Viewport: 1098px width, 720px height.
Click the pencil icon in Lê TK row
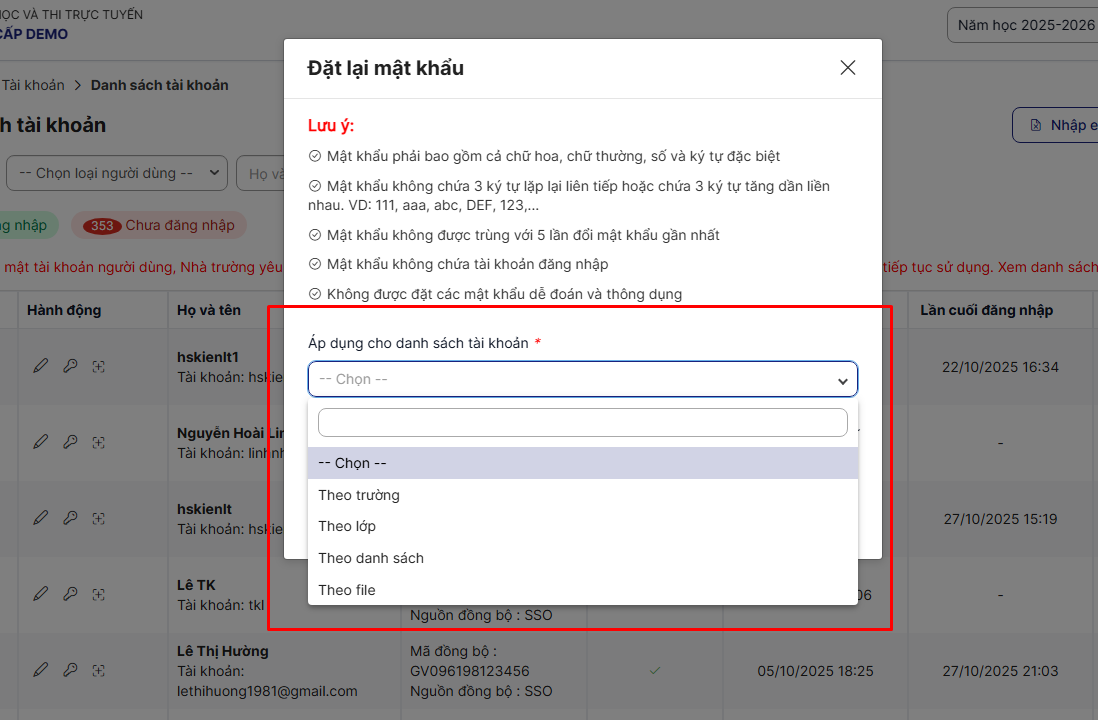[x=40, y=594]
